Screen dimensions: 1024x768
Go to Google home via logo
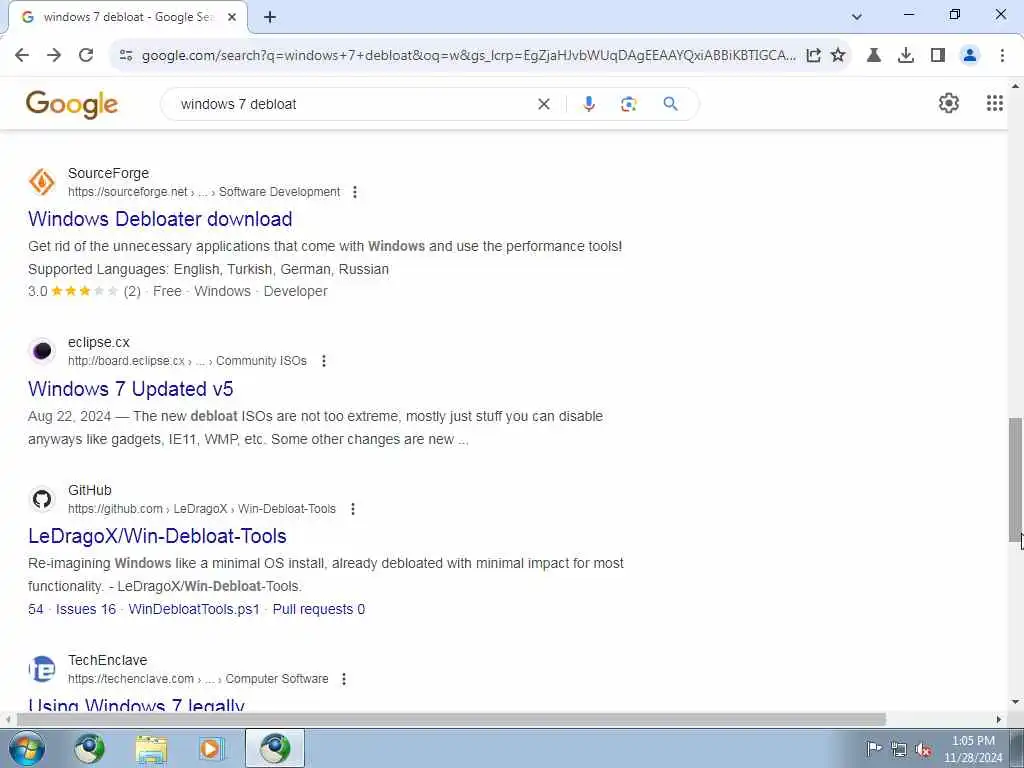click(x=72, y=104)
